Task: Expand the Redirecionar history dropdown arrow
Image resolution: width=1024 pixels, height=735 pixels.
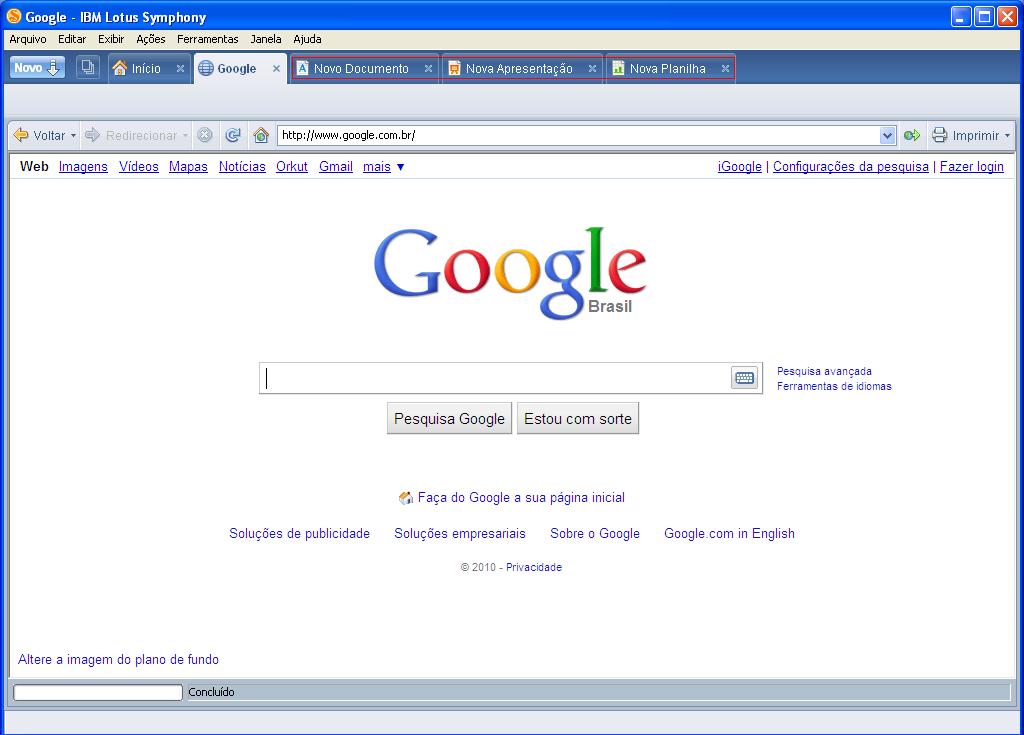Action: click(185, 136)
